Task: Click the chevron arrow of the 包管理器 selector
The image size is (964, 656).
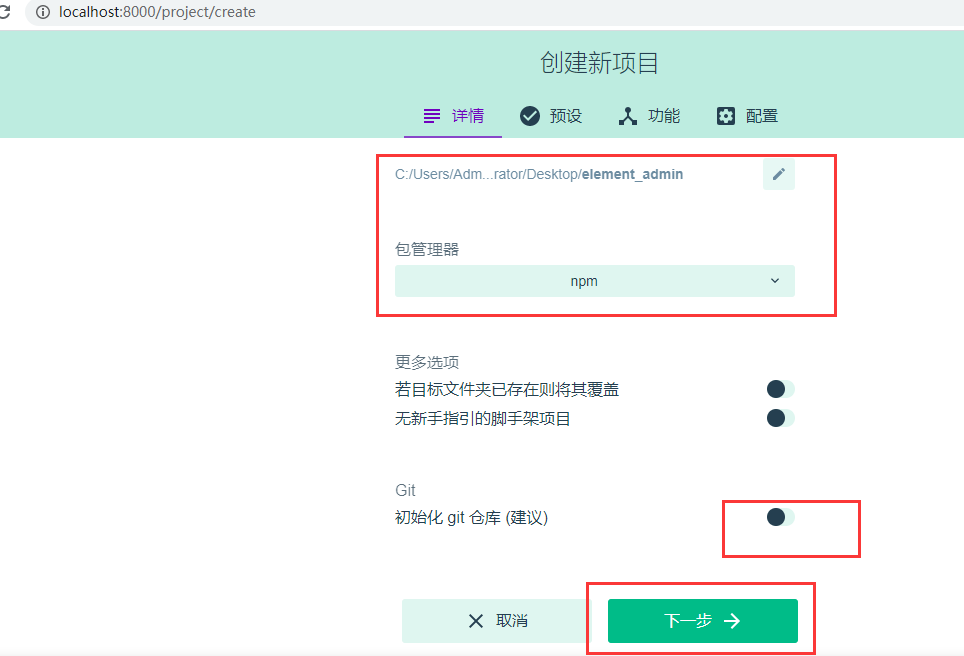Action: click(x=775, y=281)
